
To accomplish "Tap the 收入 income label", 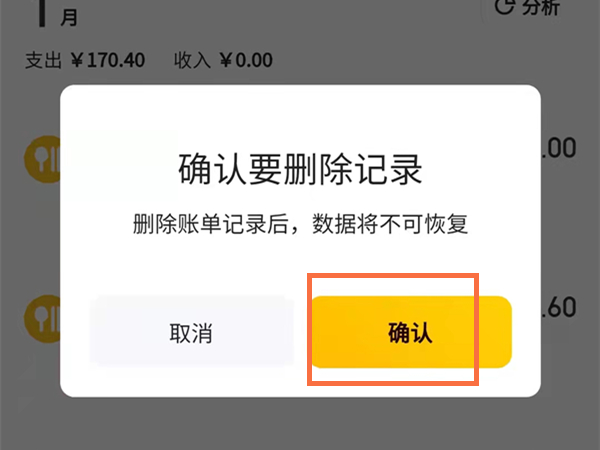I will 192,60.
